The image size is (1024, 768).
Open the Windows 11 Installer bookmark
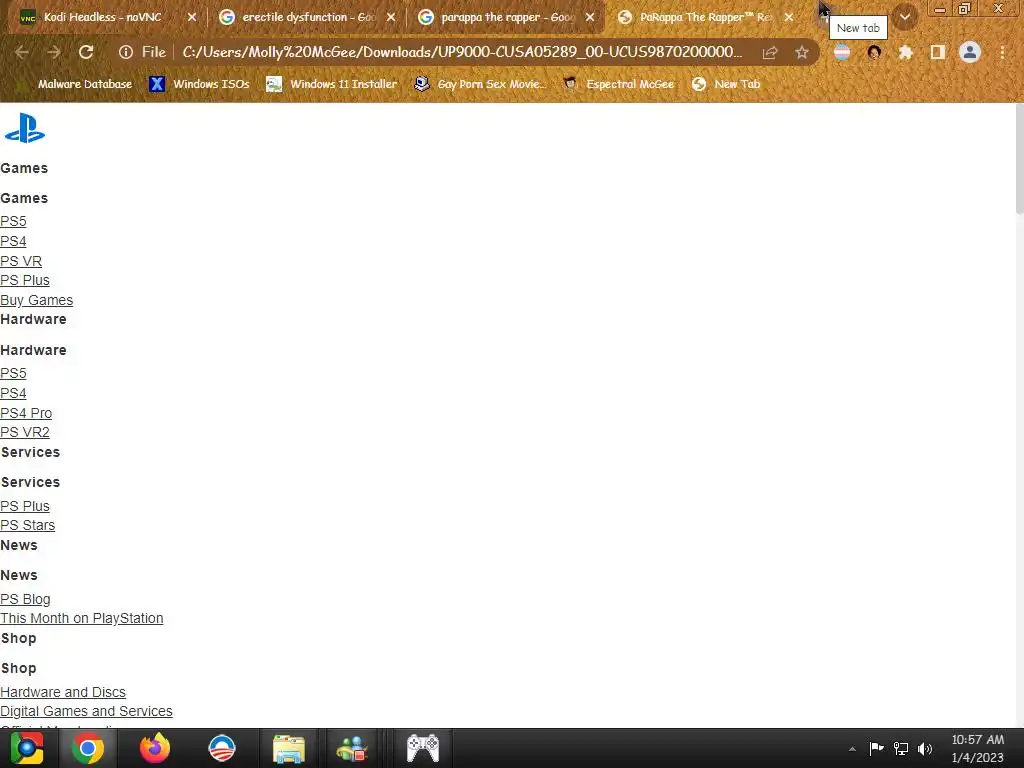[x=332, y=84]
